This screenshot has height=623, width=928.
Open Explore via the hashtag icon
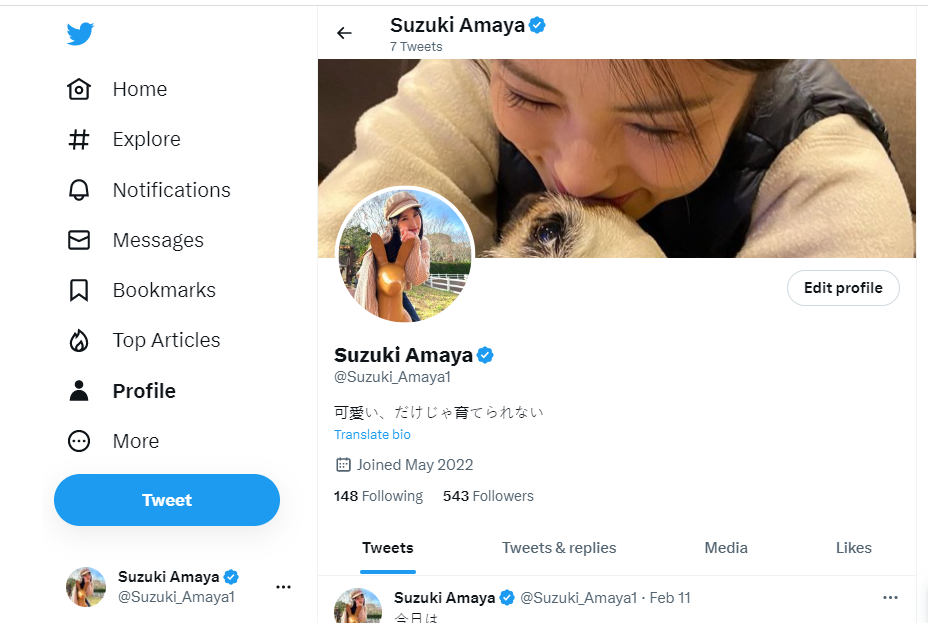coord(79,139)
